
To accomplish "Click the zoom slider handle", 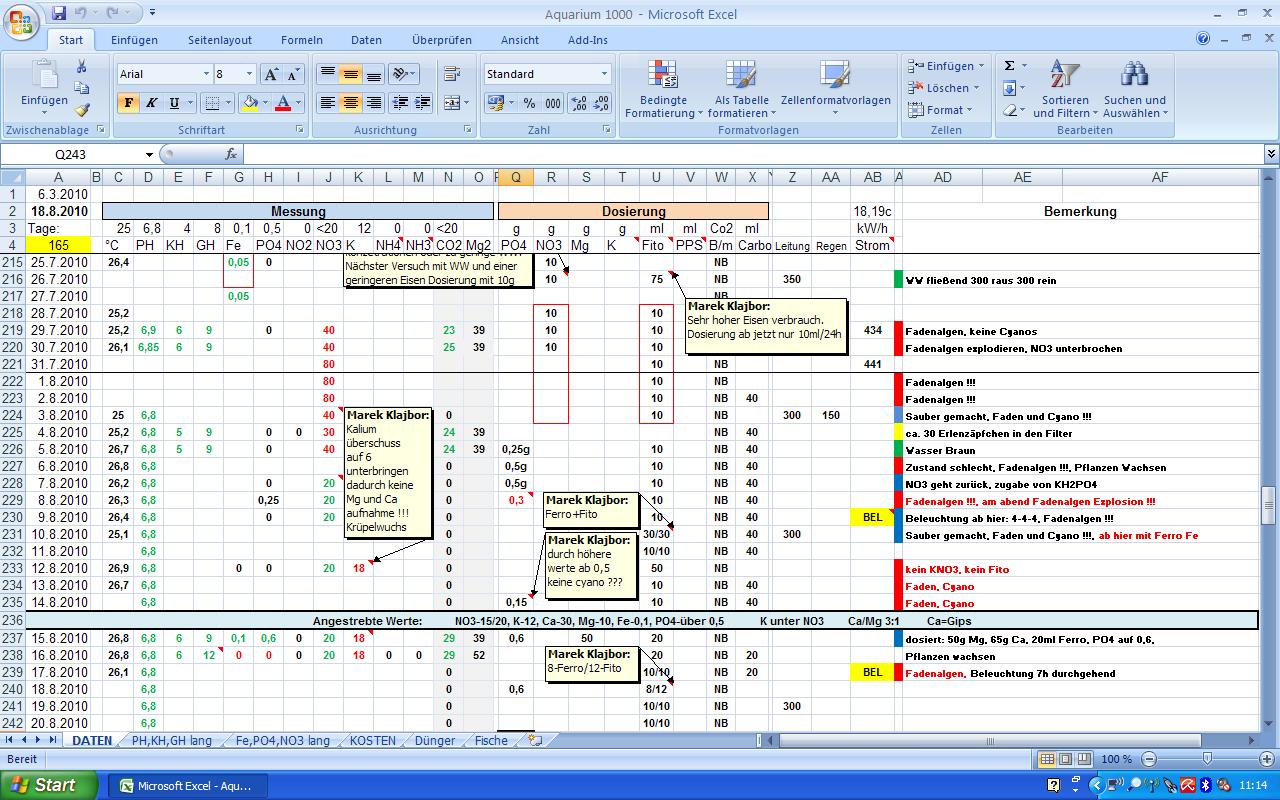I will [1207, 759].
